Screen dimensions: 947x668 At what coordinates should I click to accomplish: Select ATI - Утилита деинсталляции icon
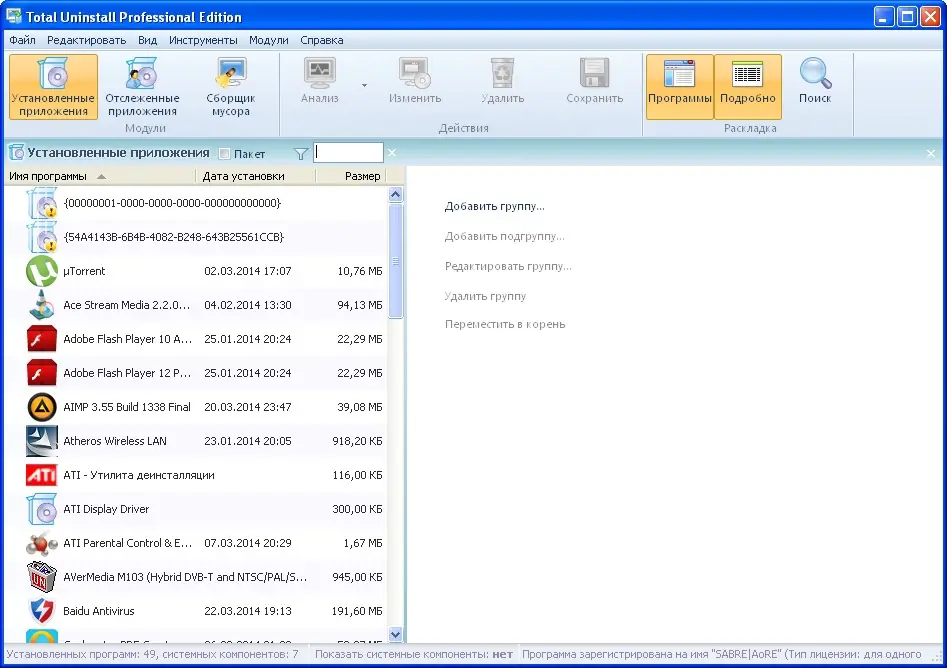42,475
